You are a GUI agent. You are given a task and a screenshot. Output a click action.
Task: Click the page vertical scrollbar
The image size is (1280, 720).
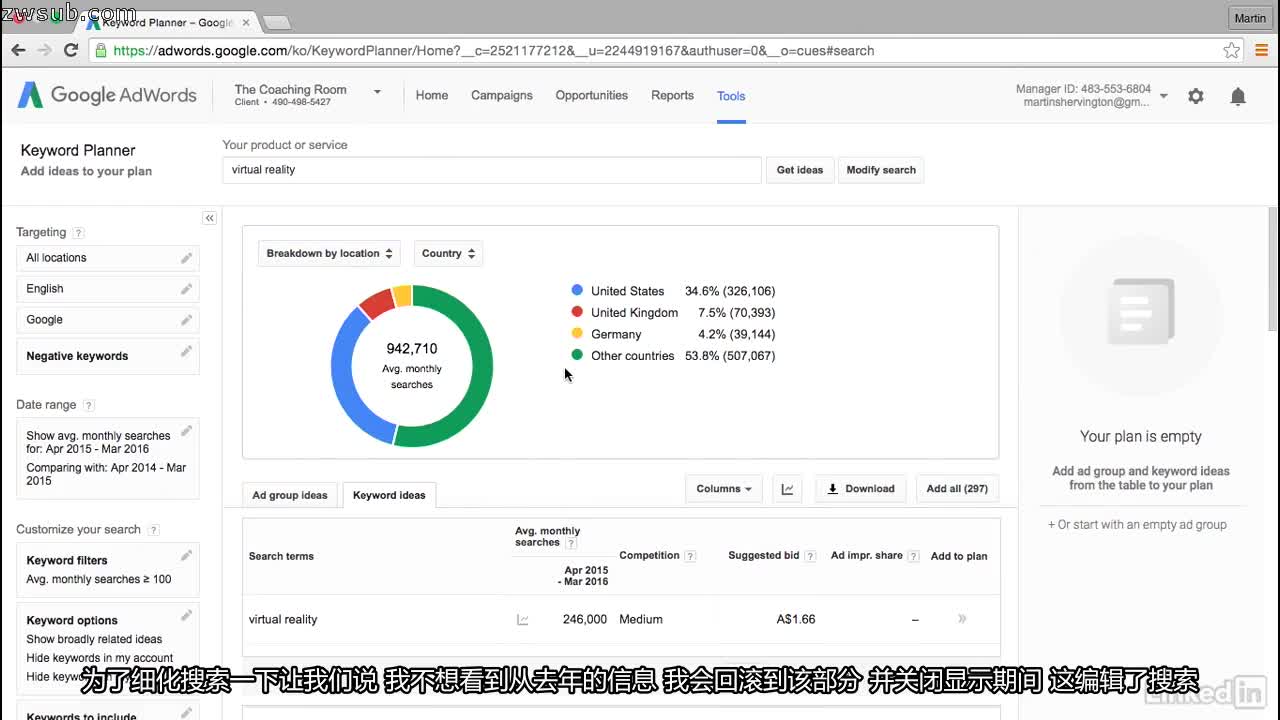[1273, 270]
